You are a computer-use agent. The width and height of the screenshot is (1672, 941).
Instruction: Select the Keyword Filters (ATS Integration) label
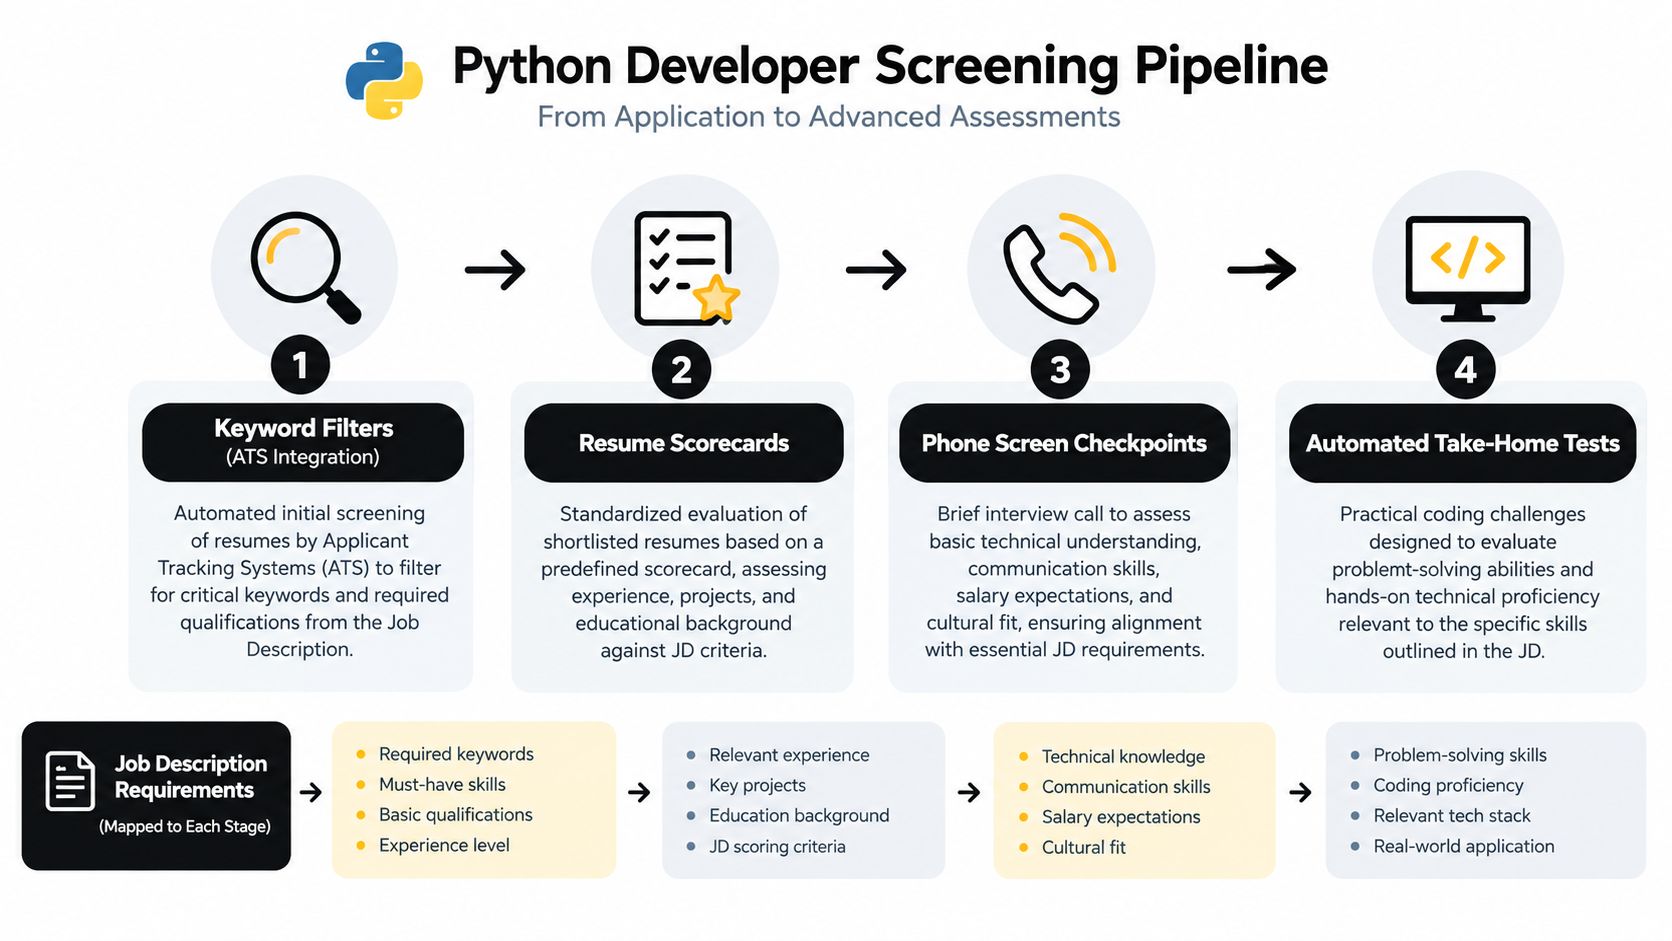(303, 442)
